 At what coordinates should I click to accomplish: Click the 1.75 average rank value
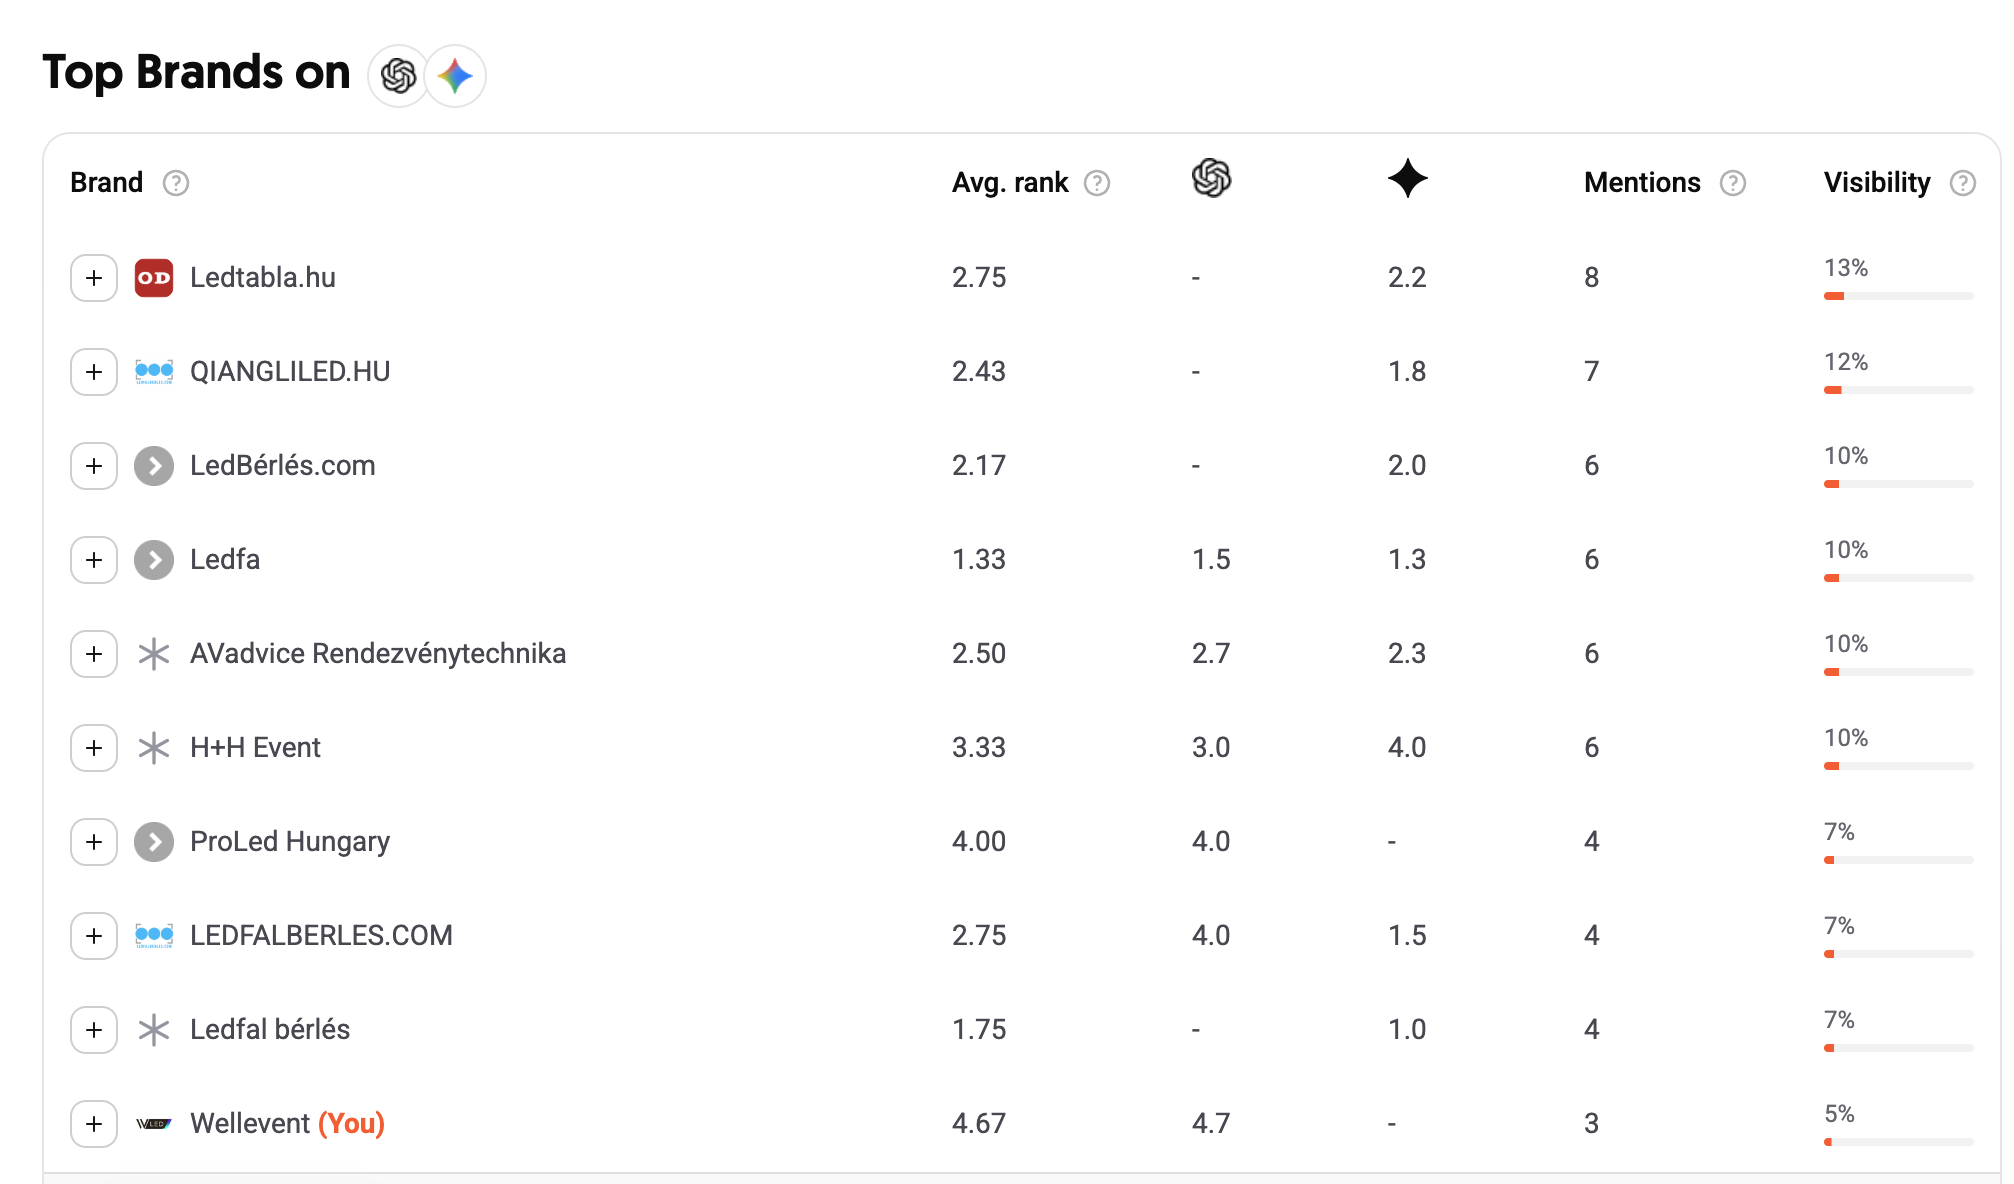[x=979, y=1030]
